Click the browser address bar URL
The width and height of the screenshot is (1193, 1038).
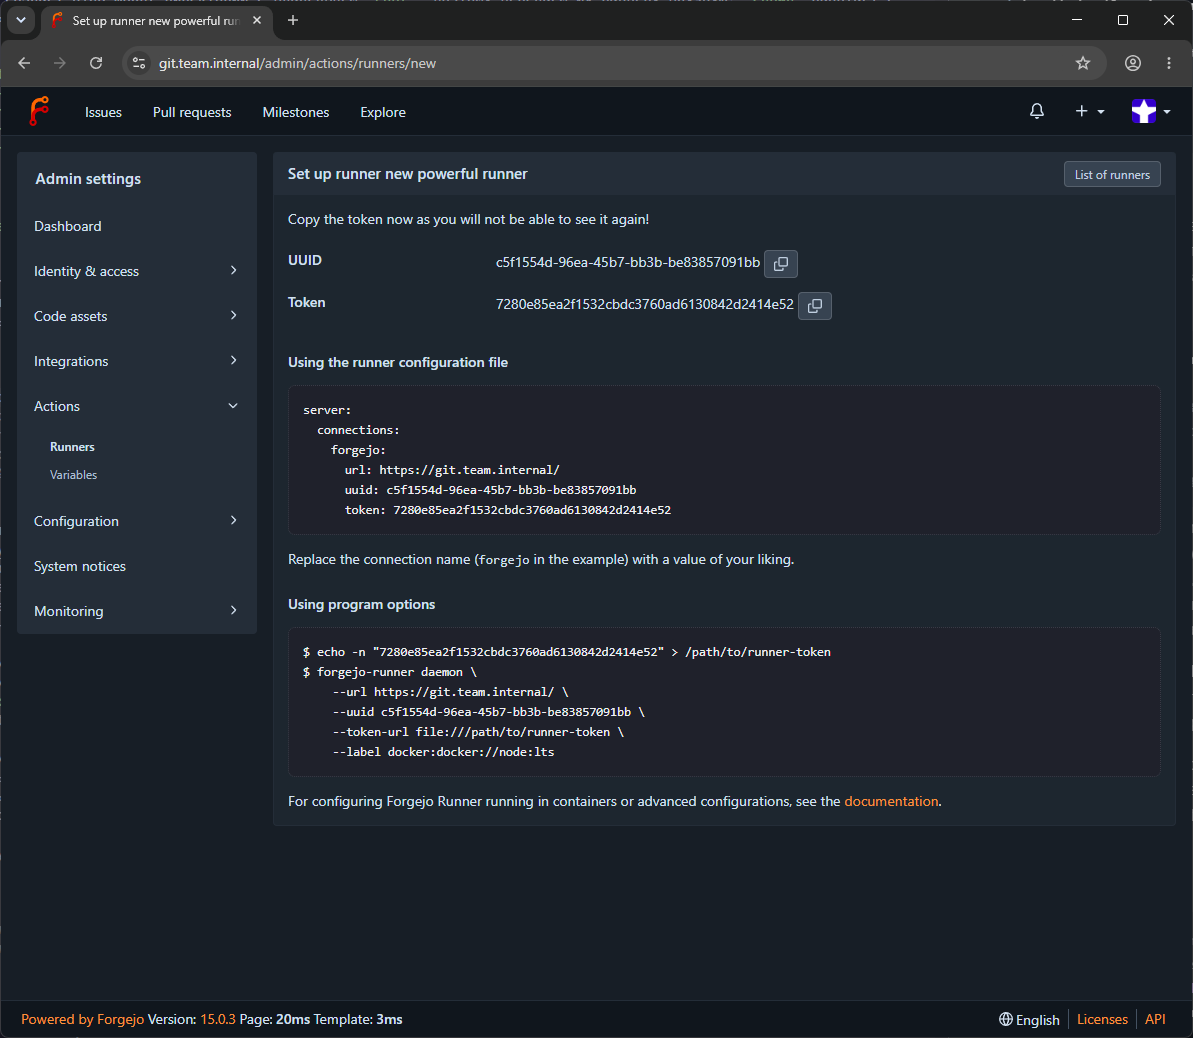(297, 63)
